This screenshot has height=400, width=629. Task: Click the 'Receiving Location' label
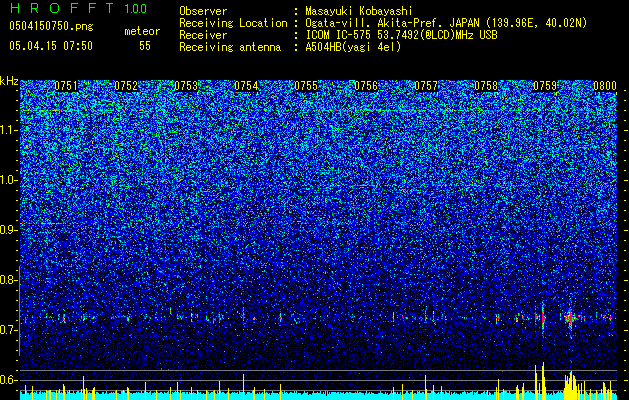pos(233,23)
